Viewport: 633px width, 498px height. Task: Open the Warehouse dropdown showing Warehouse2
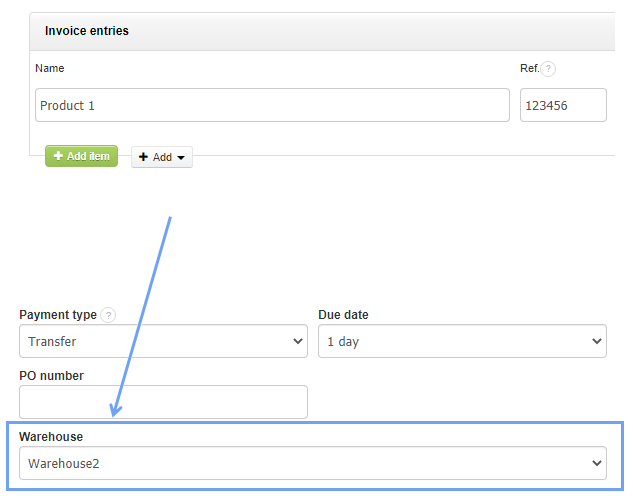point(313,463)
